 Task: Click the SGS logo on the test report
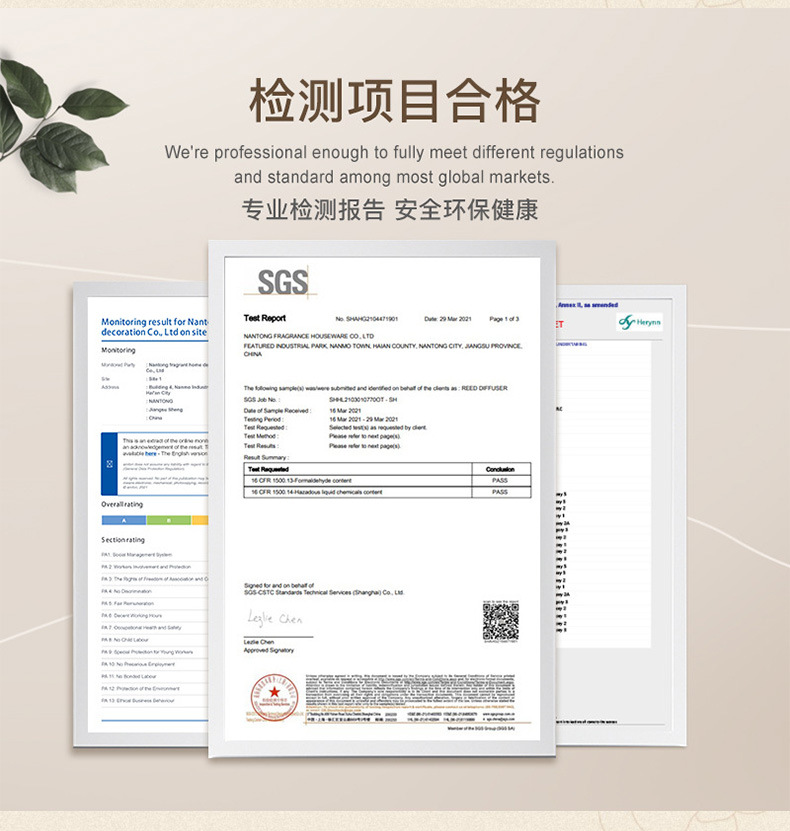pyautogui.click(x=281, y=281)
